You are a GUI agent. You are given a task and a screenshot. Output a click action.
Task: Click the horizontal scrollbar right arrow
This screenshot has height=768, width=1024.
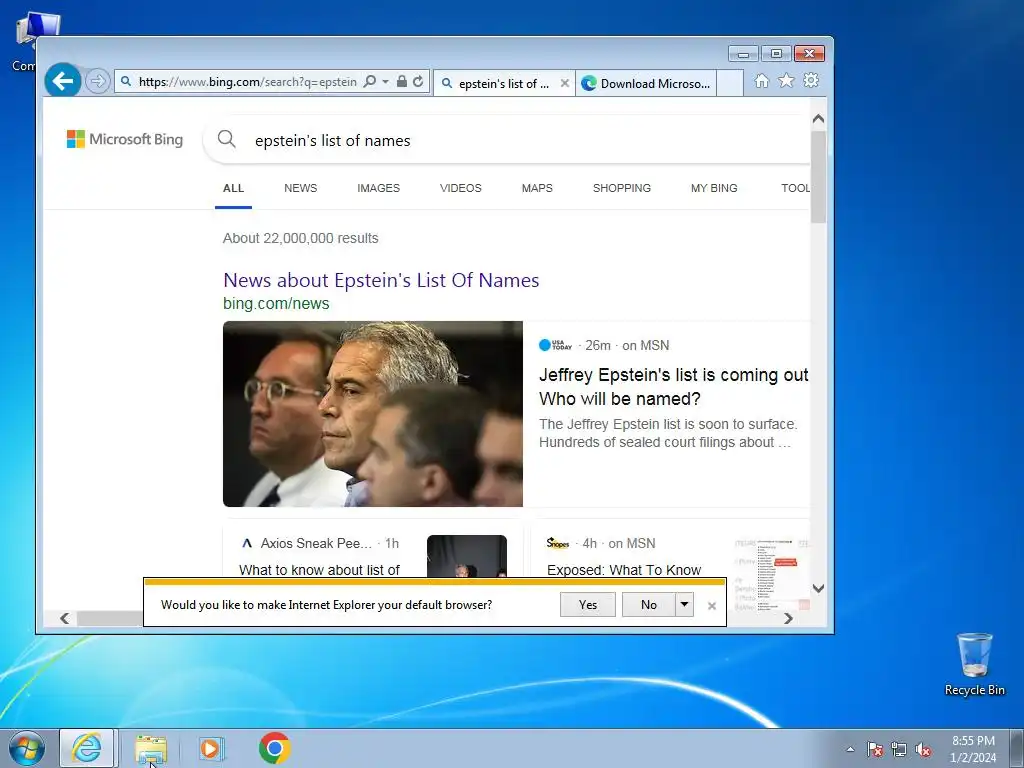(788, 618)
